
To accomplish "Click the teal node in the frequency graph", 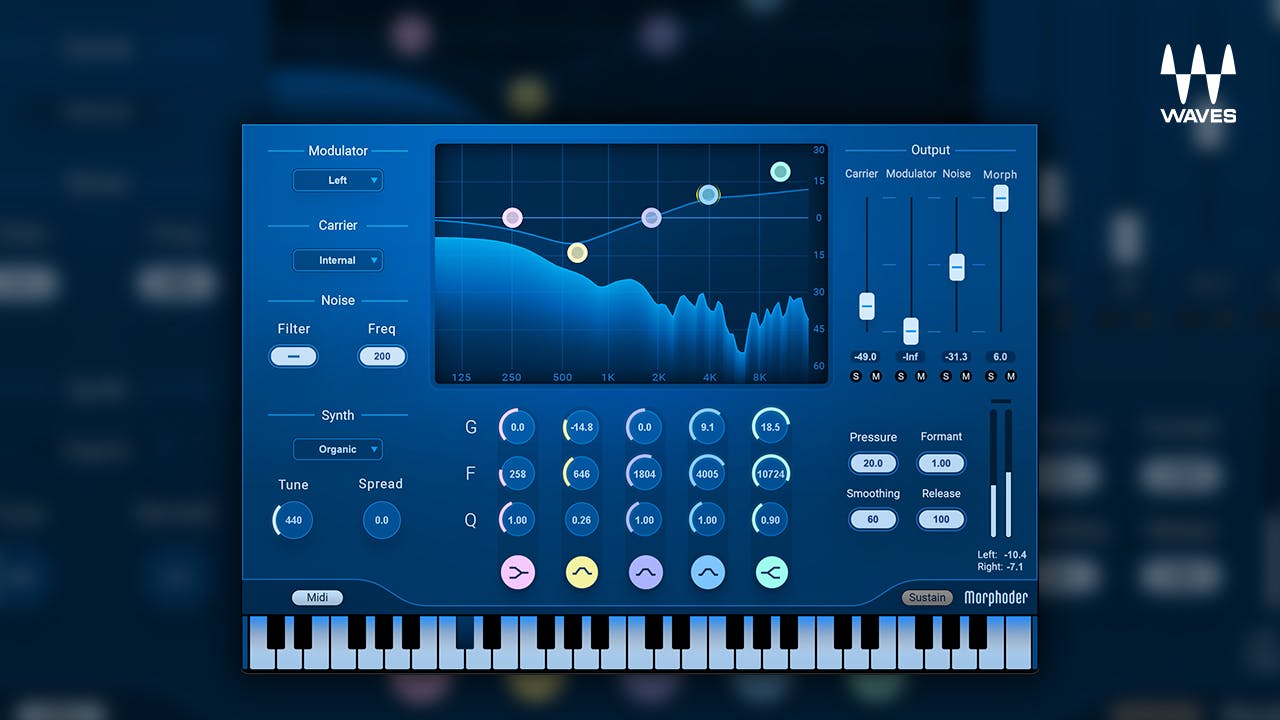I will tap(781, 172).
